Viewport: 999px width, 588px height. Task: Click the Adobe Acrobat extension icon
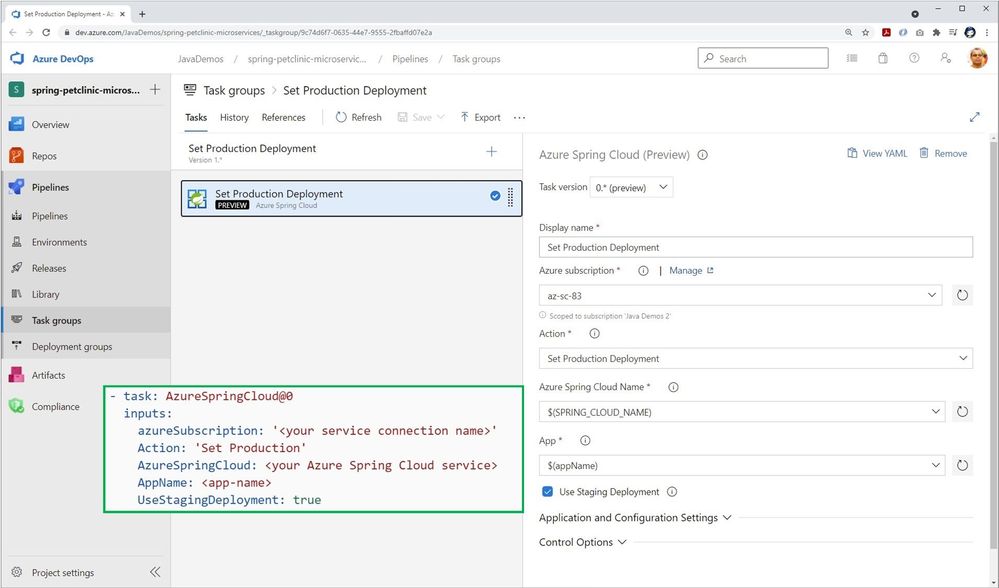coord(886,32)
